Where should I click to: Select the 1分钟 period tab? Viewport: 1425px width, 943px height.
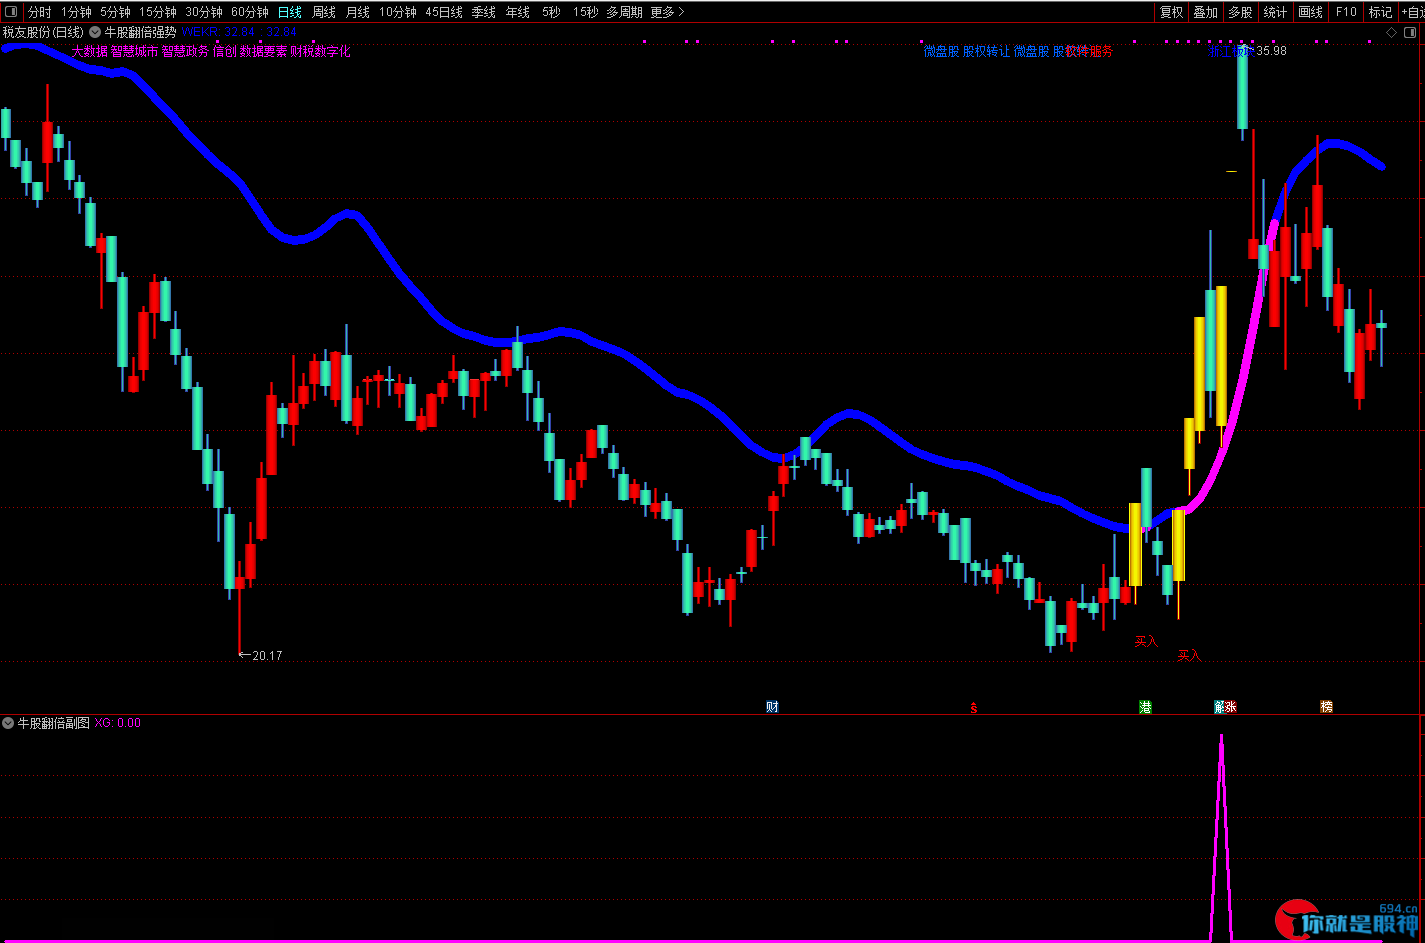76,12
